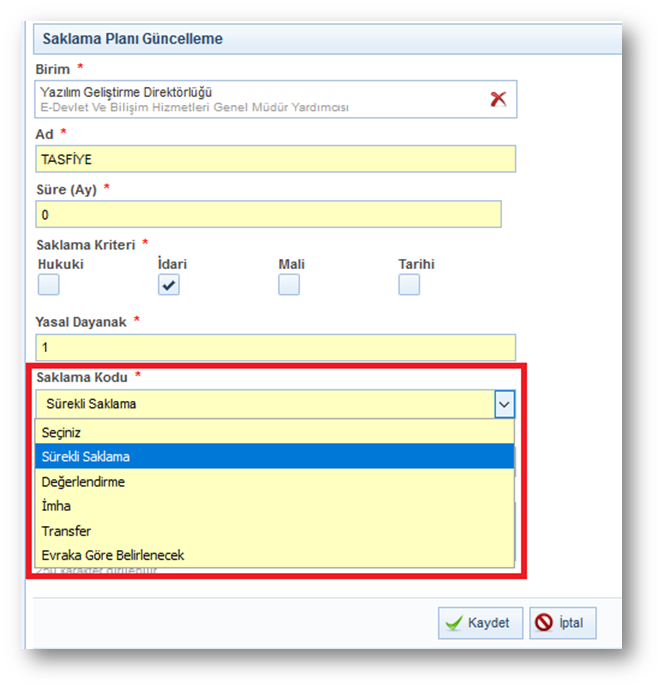
Task: Tick the Mali checkbox
Action: [289, 285]
